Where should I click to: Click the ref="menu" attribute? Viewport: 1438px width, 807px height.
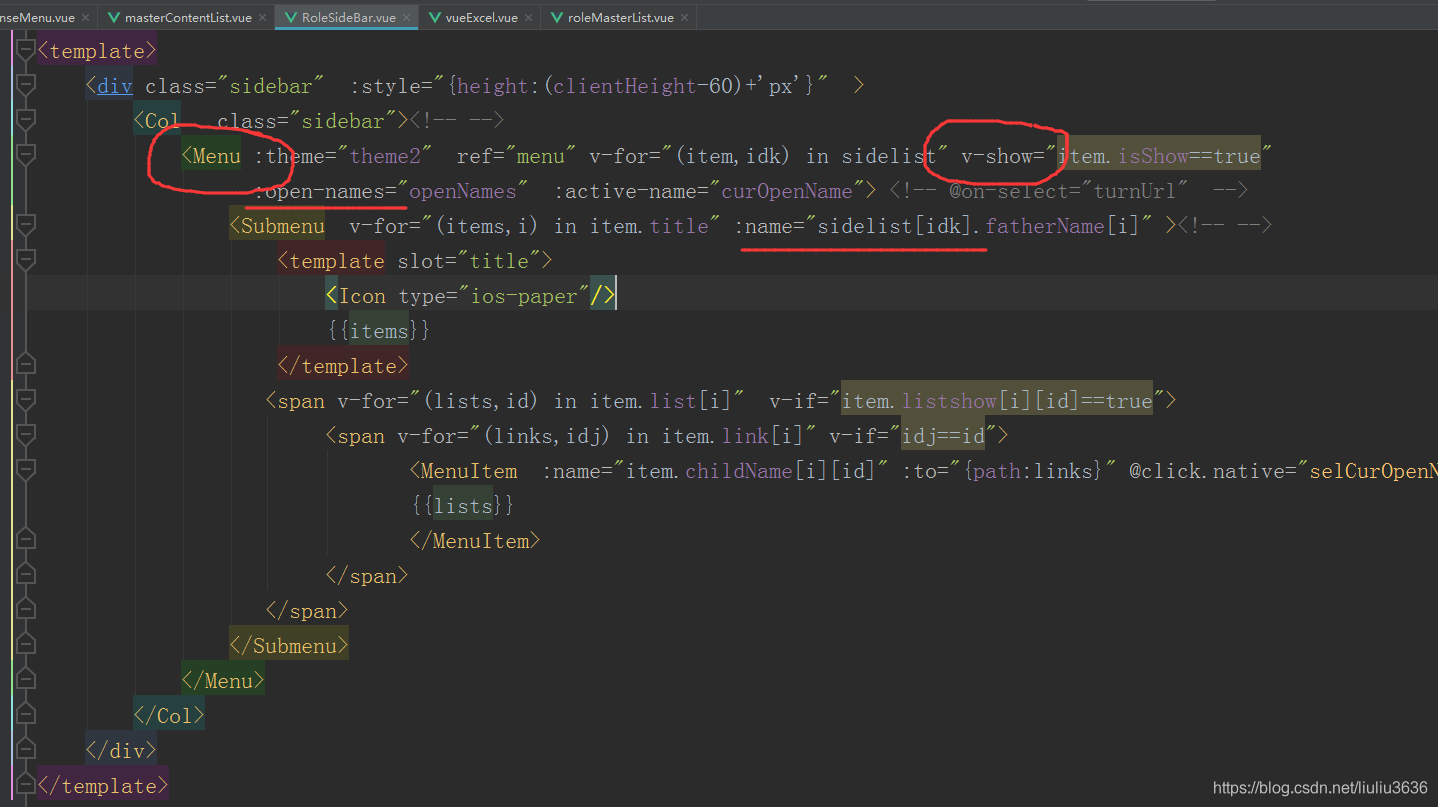point(516,156)
